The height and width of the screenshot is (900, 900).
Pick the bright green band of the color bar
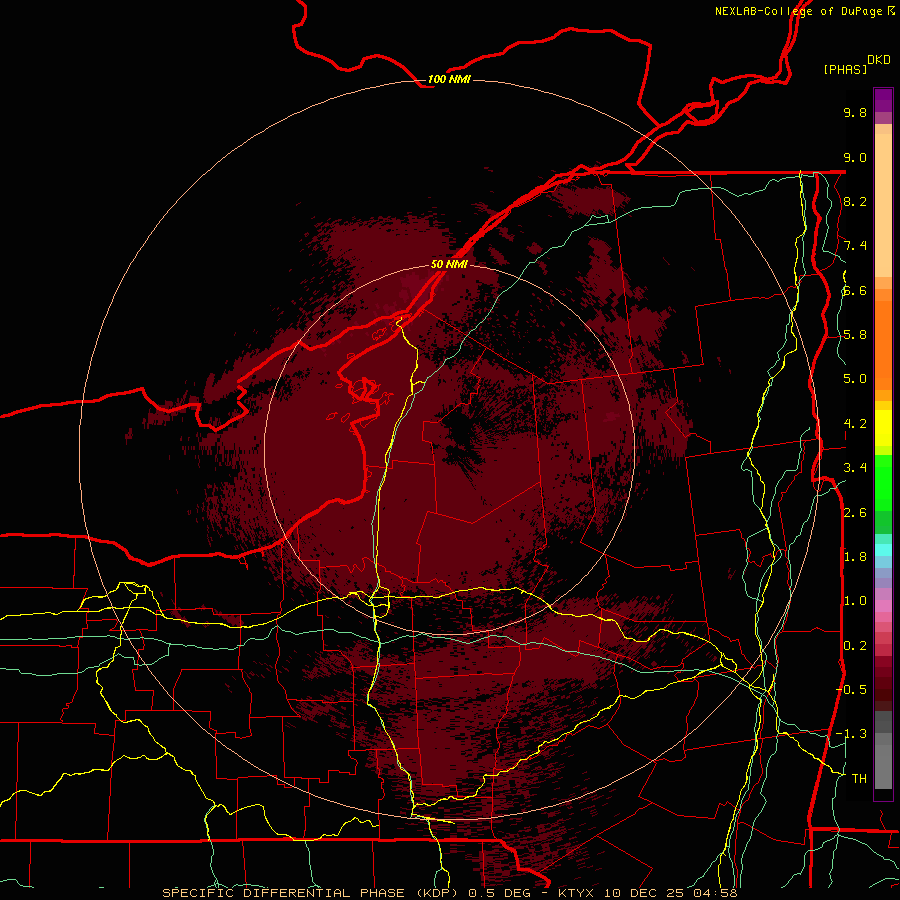point(883,482)
